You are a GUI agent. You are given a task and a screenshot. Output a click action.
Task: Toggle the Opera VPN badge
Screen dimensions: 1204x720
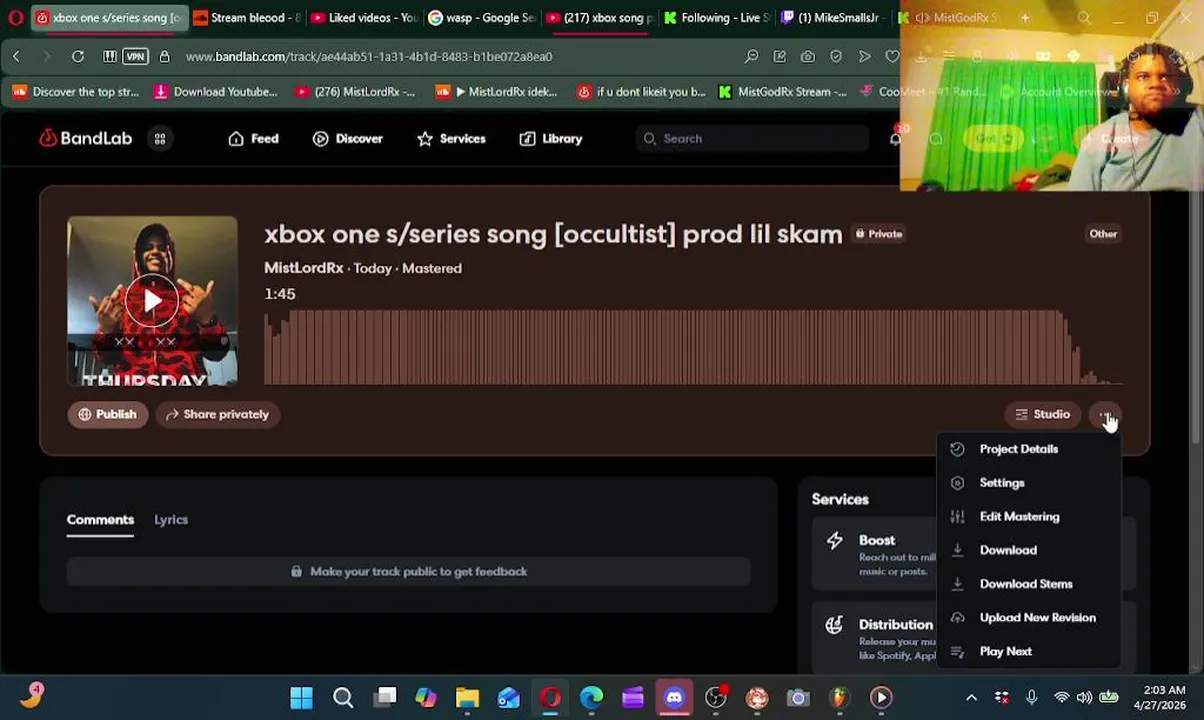tap(136, 57)
